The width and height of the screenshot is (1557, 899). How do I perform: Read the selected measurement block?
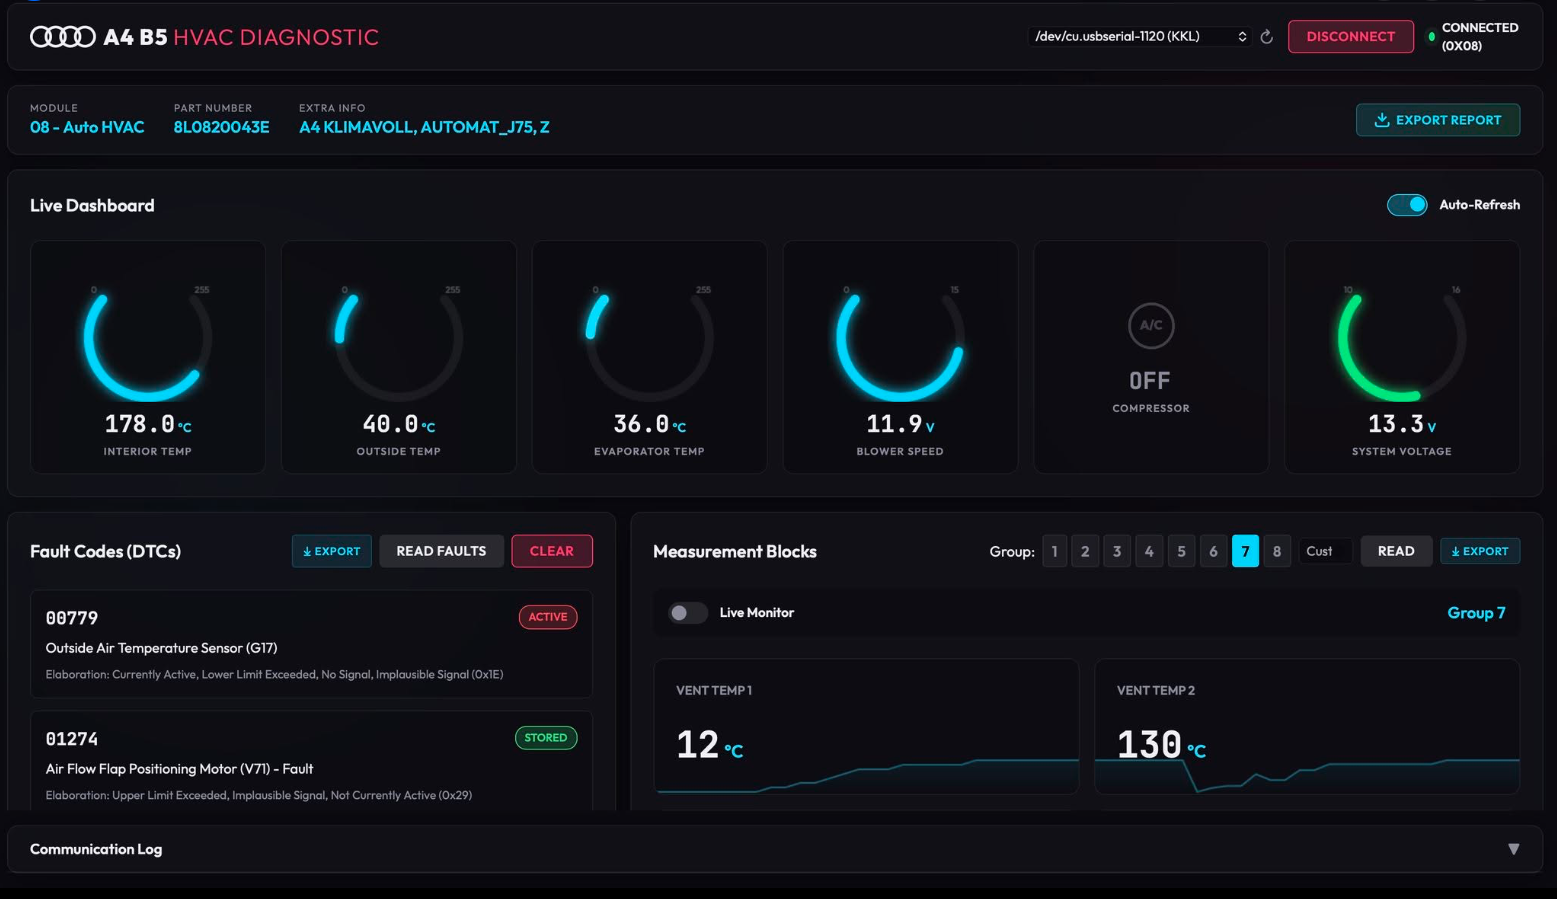pos(1396,551)
